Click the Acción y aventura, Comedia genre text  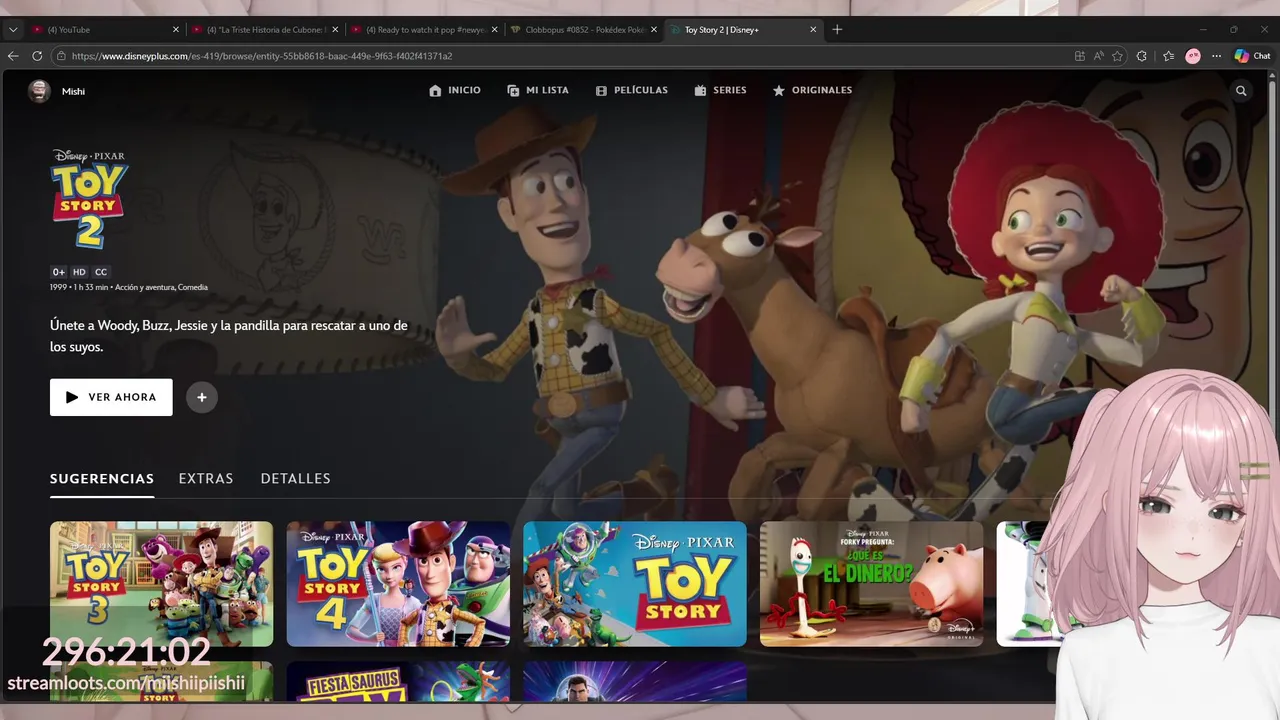(161, 288)
